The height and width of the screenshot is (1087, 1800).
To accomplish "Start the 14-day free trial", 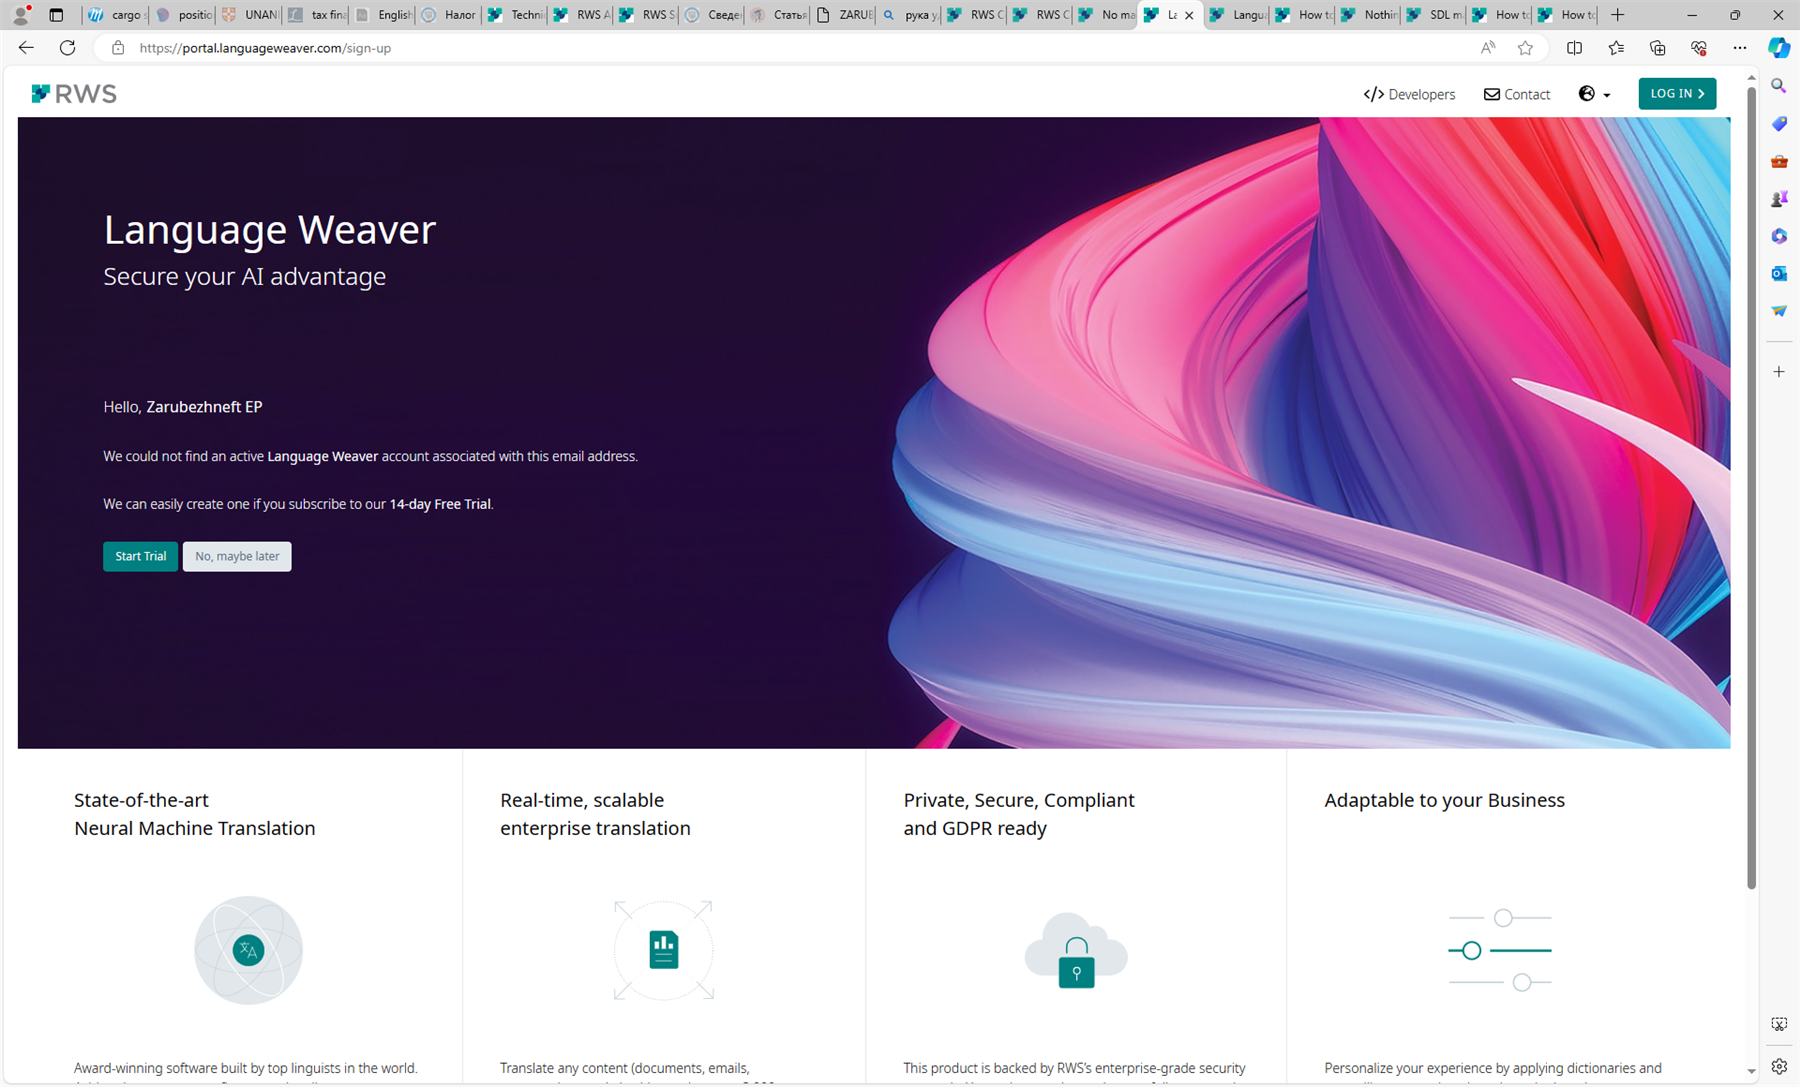I will [140, 556].
